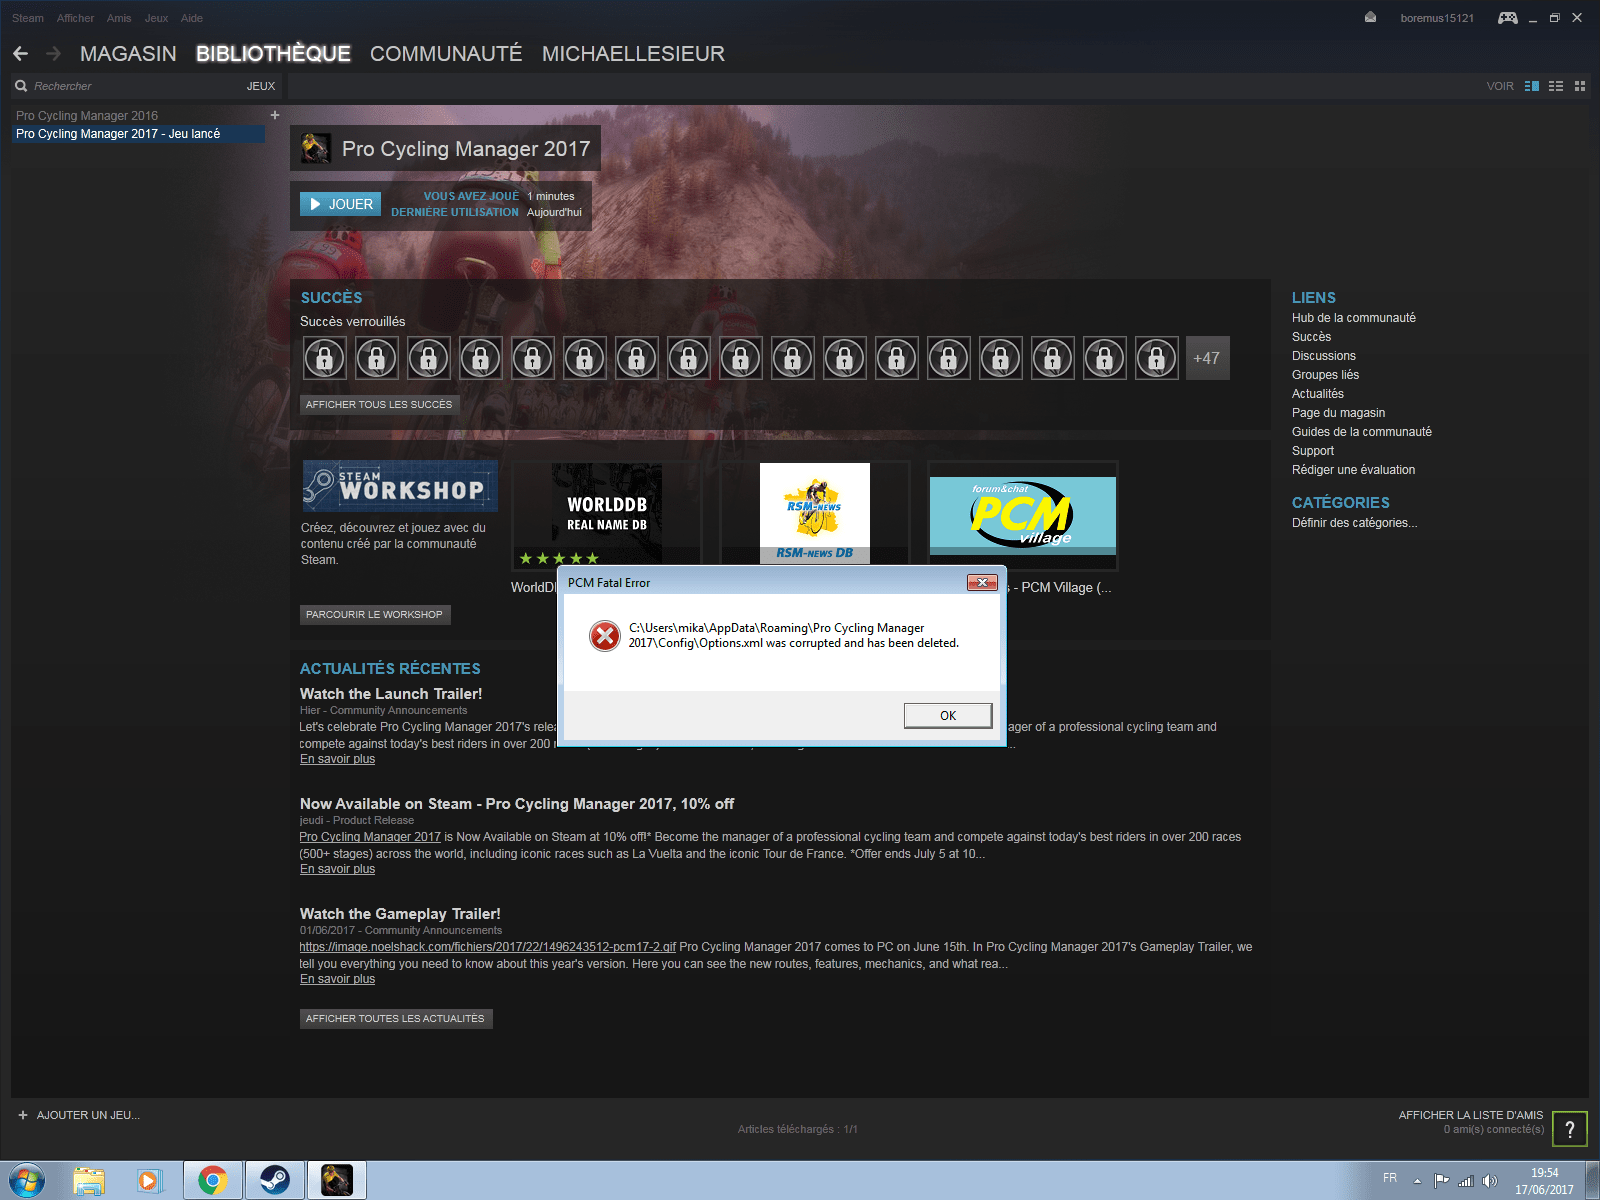Click AFFICHER LA LISTE D'AMIS
The height and width of the screenshot is (1200, 1600).
pyautogui.click(x=1471, y=1115)
